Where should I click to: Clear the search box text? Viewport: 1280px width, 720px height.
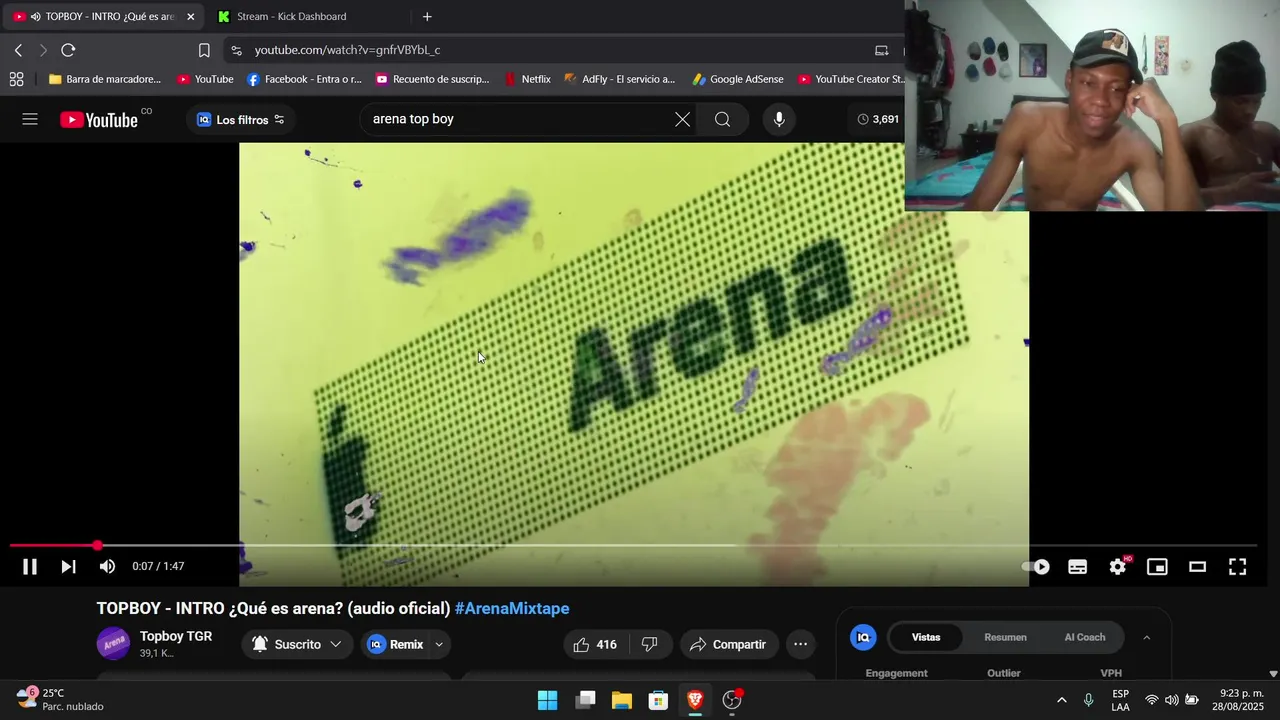[682, 119]
